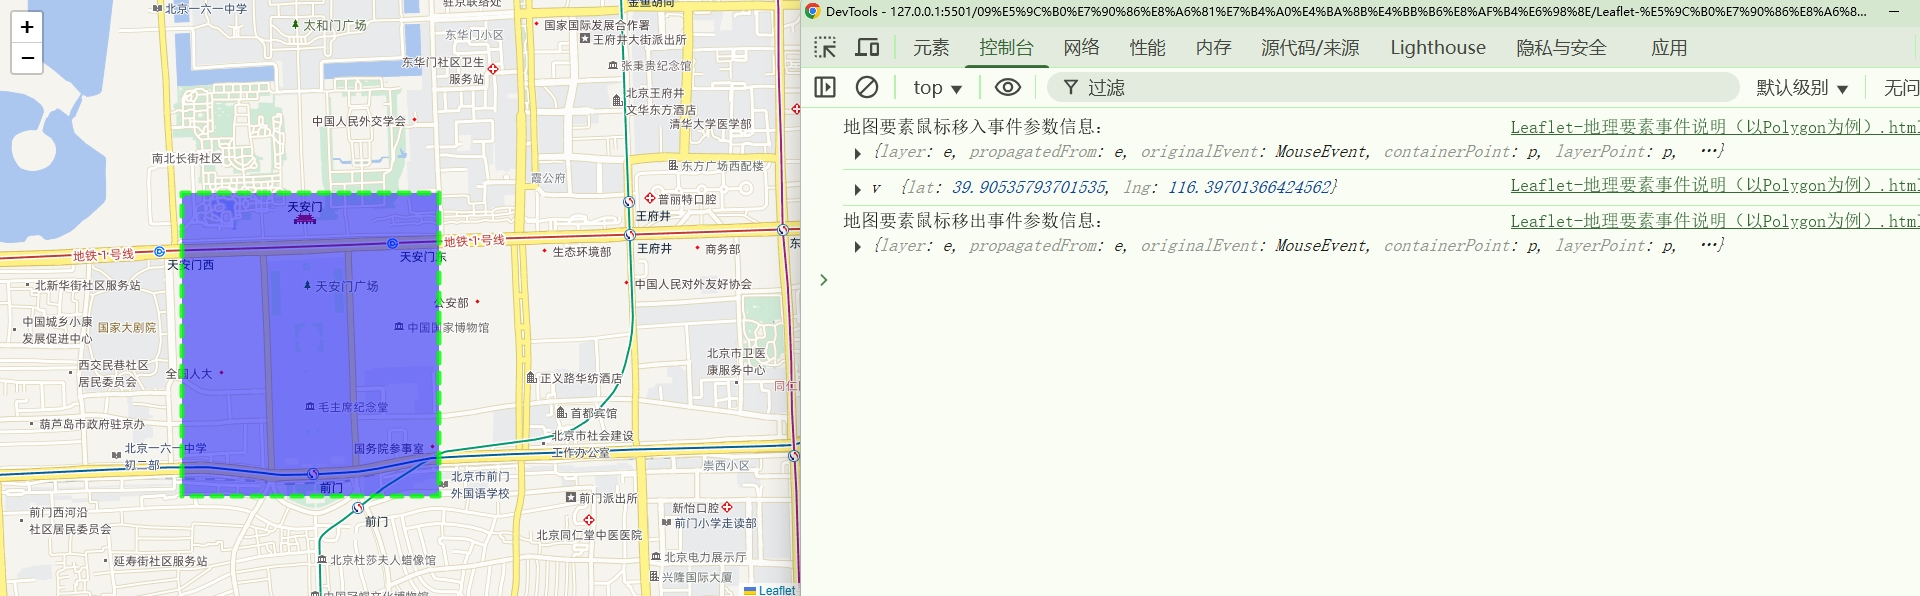This screenshot has width=1920, height=596.
Task: Open the 元素 tab
Action: point(931,47)
